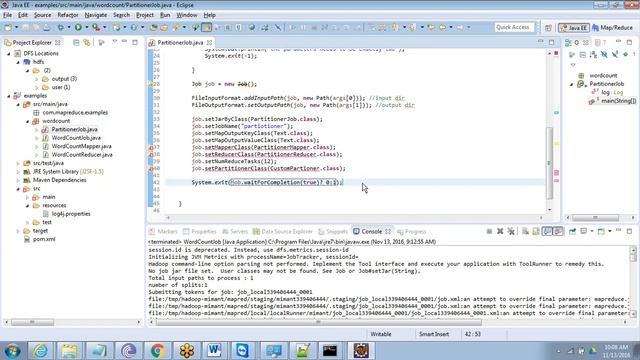
Task: Open the Open Console dropdown
Action: point(610,231)
